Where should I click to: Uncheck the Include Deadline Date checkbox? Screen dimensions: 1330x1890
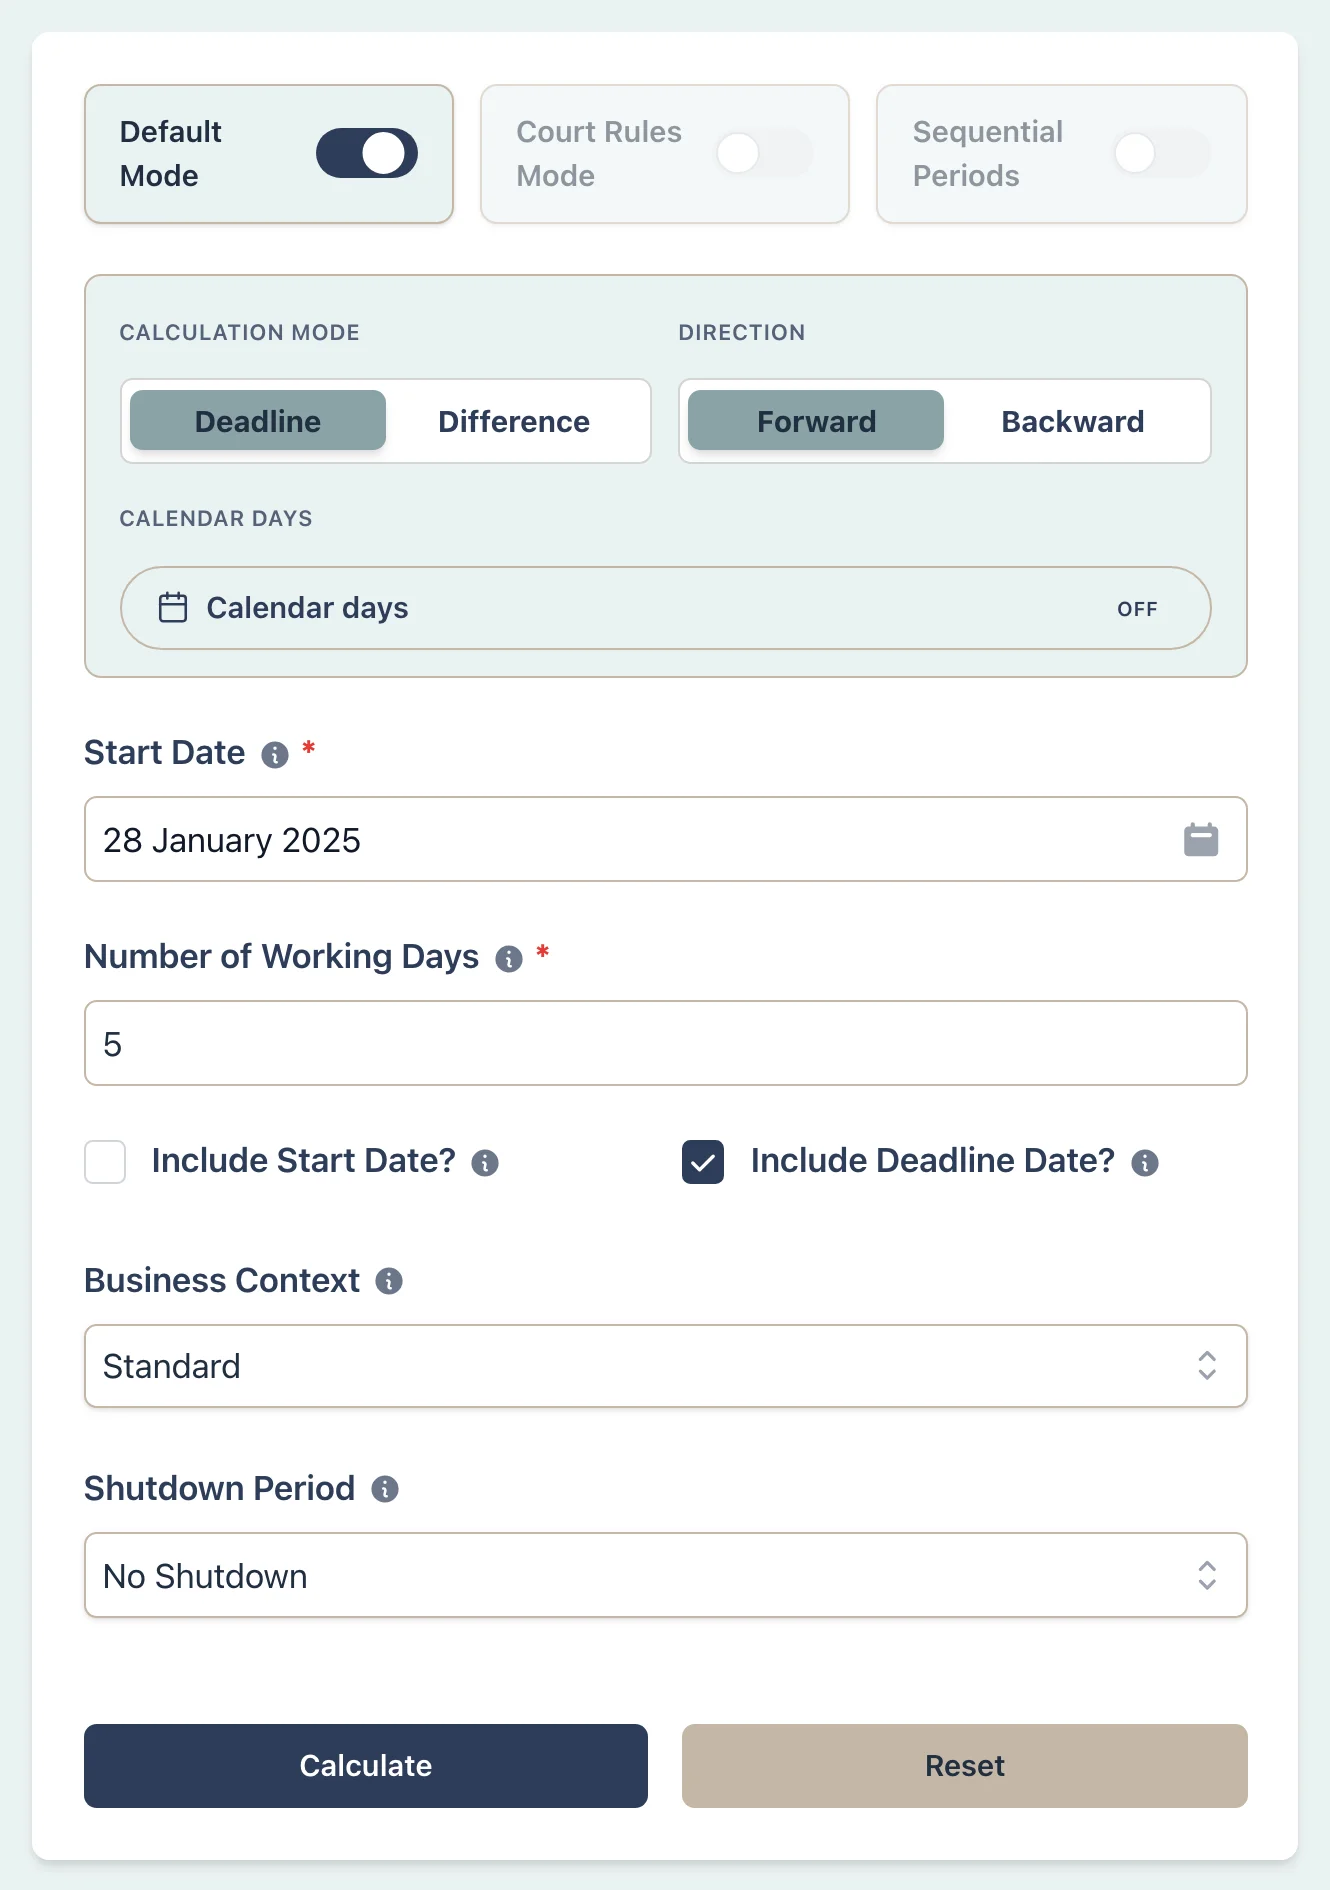703,1162
